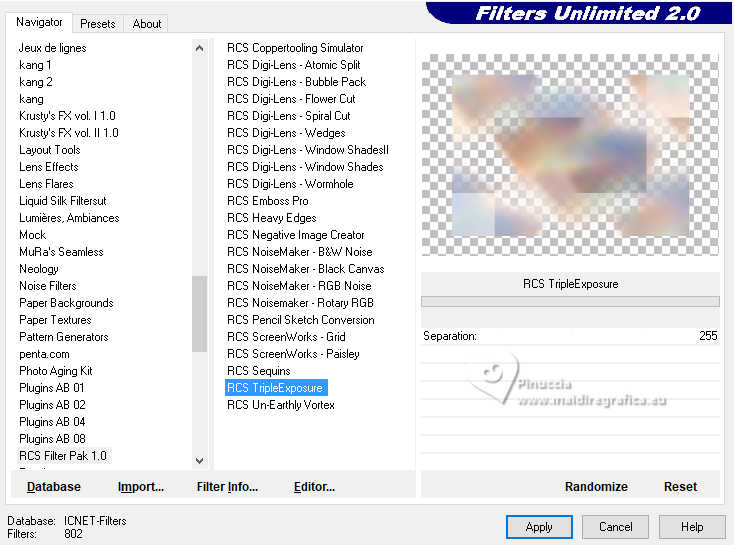This screenshot has height=545, width=734.
Task: Select Lumières, Ambiances category
Action: point(69,218)
